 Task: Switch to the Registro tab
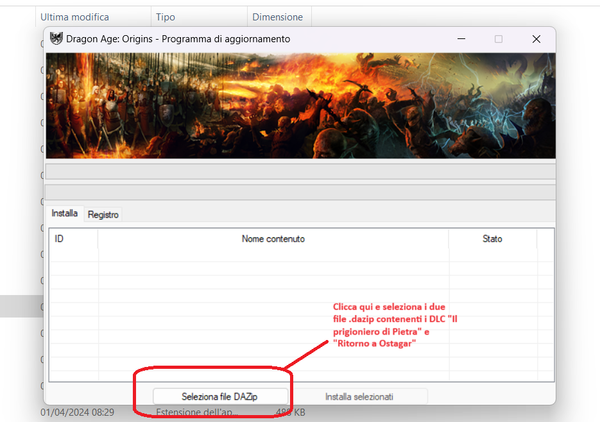tap(103, 215)
